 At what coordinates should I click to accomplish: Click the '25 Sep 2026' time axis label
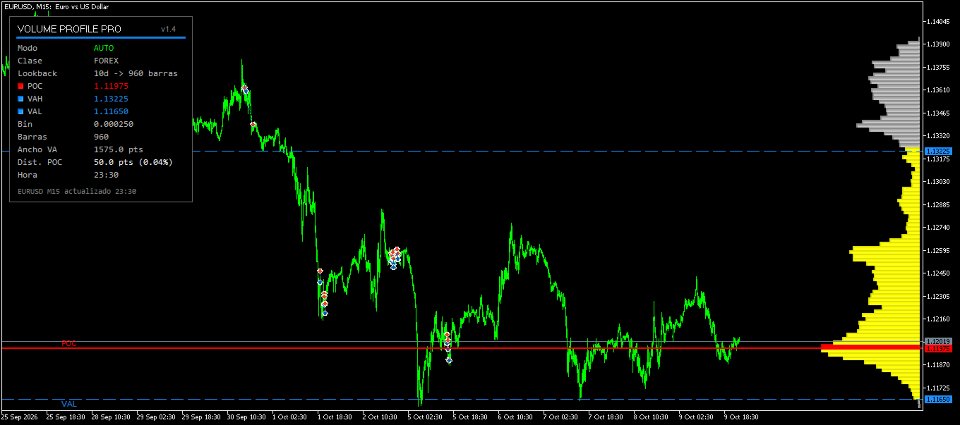18,417
